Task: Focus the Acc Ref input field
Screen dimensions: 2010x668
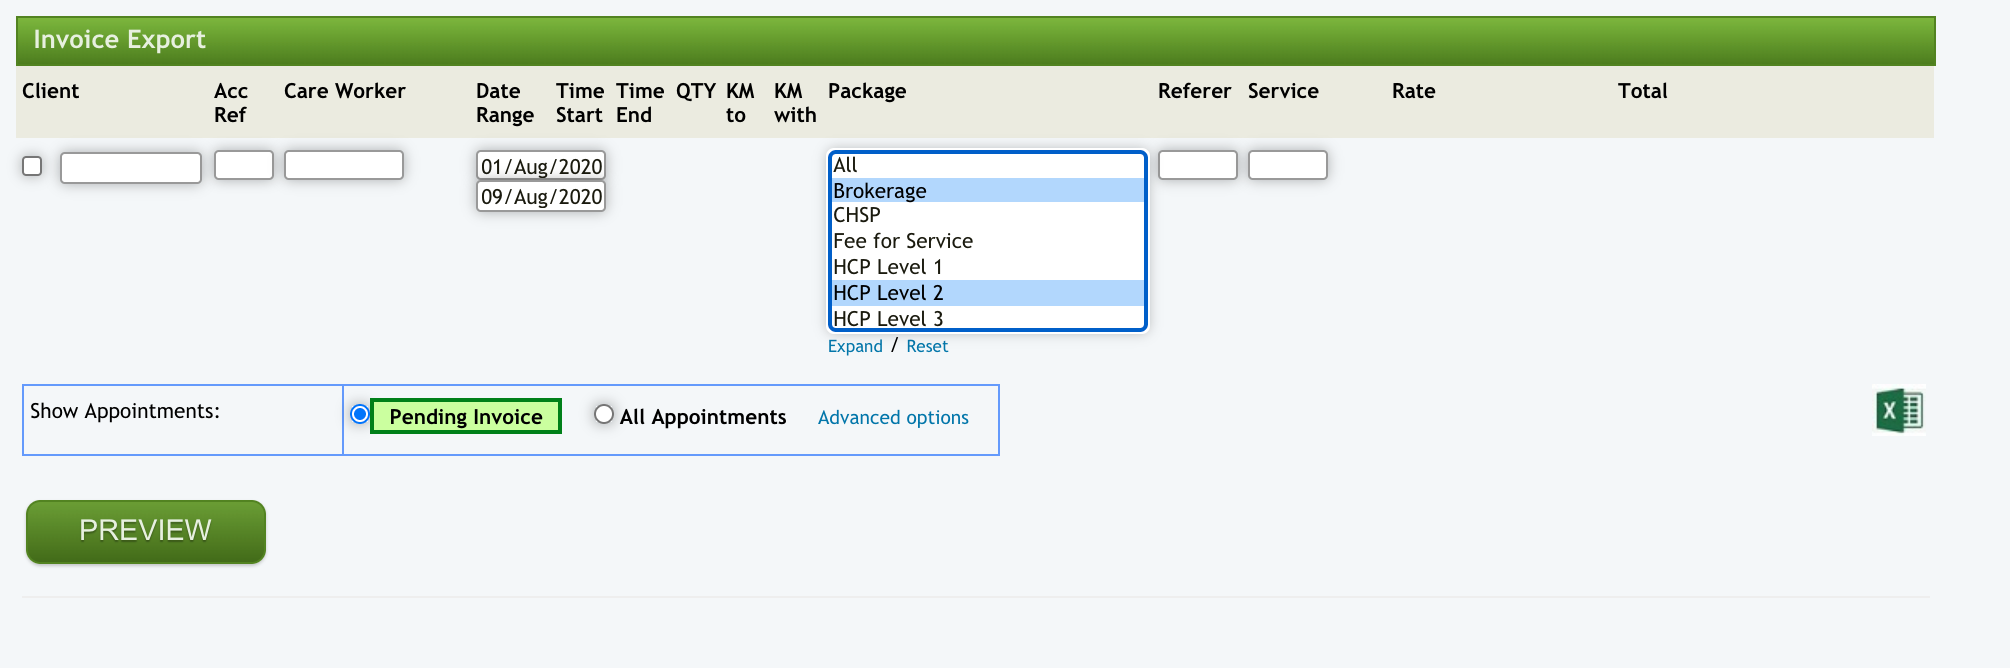Action: point(244,165)
